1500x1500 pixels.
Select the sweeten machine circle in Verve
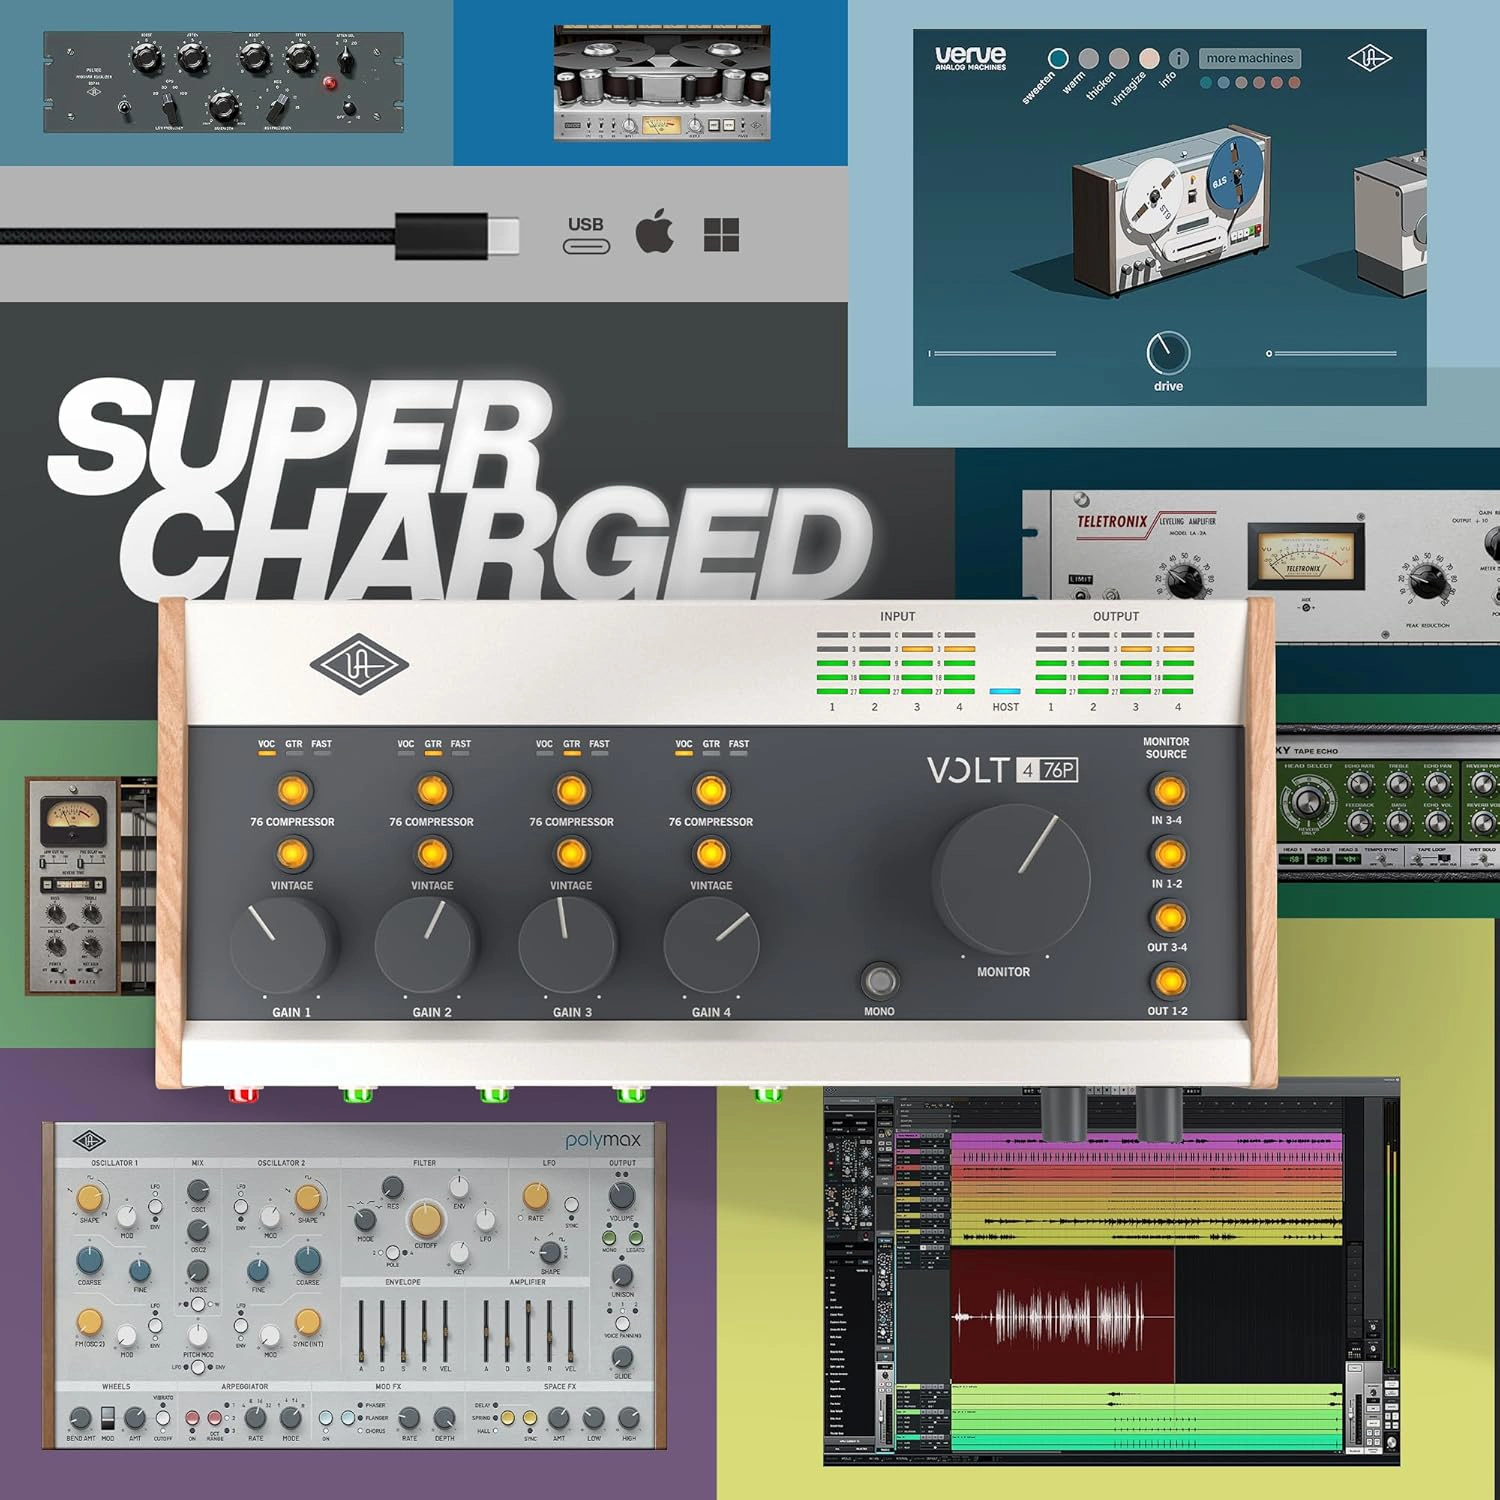[x=1058, y=58]
